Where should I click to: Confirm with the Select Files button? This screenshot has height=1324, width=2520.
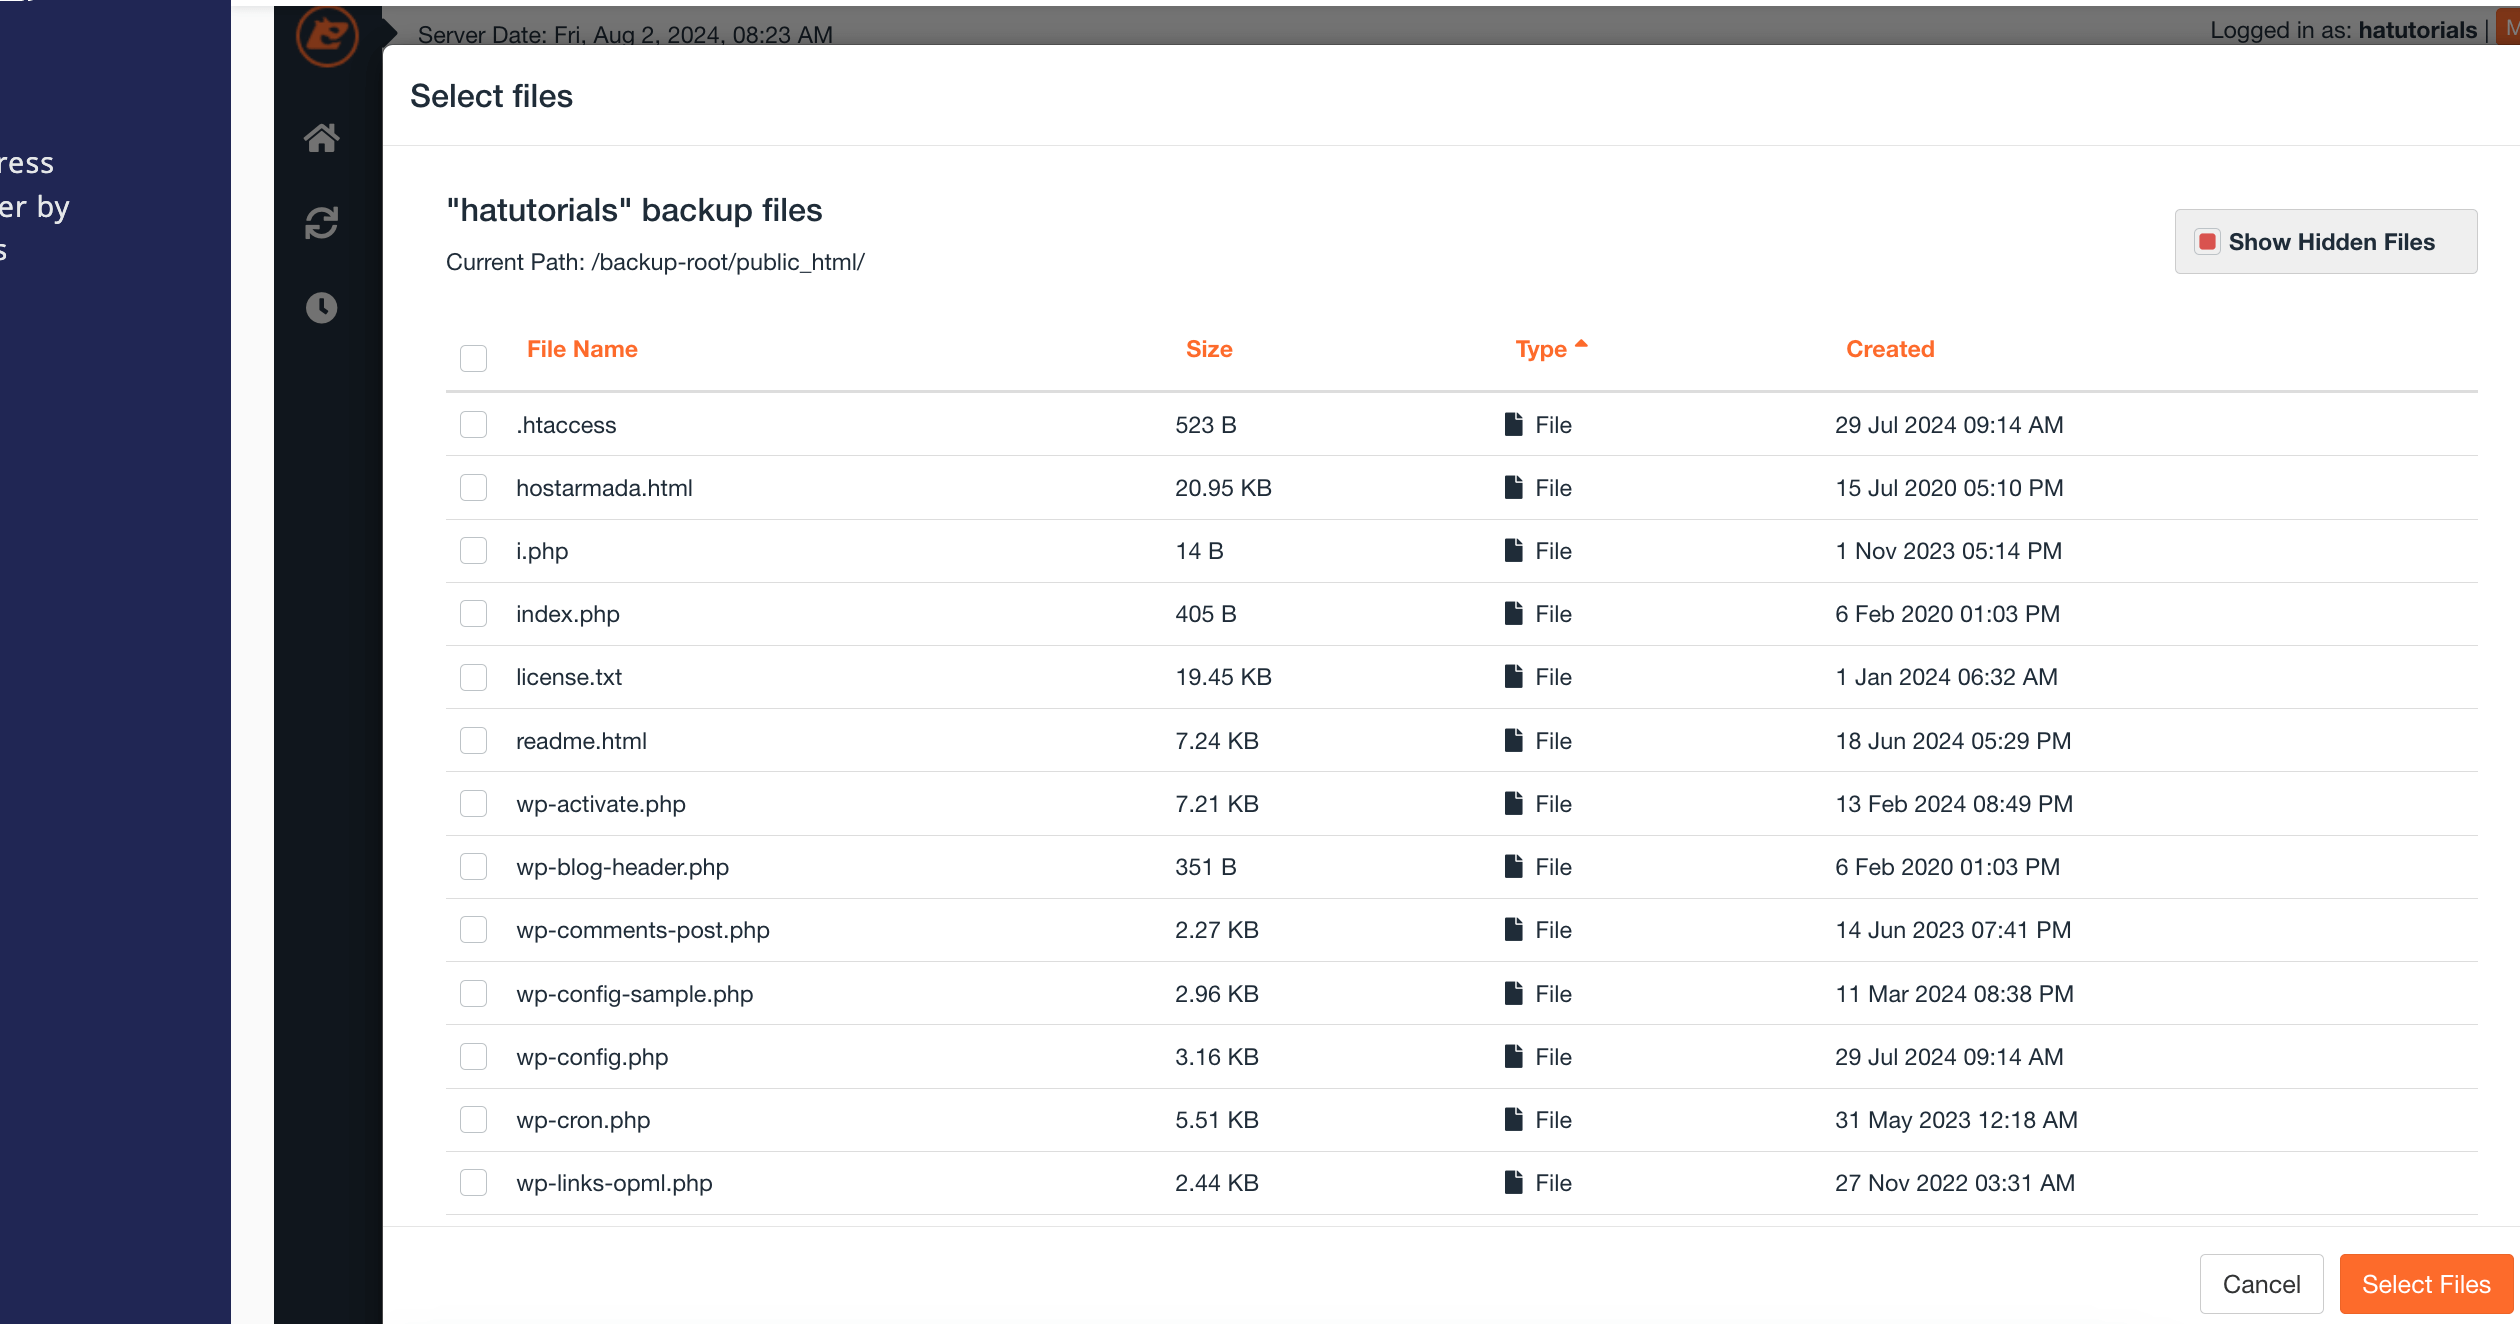click(2426, 1284)
